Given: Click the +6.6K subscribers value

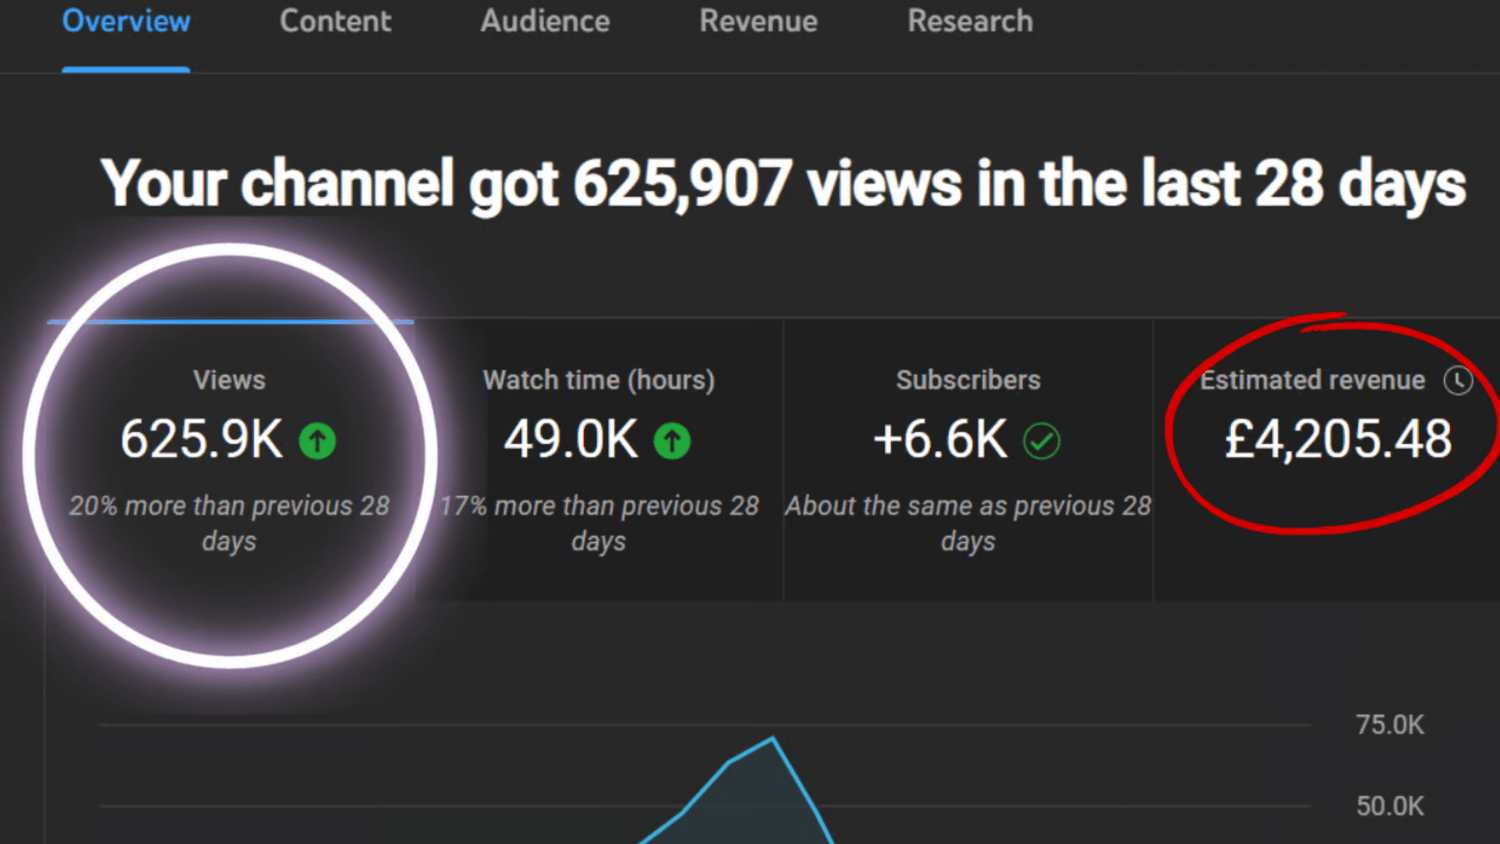Looking at the screenshot, I should pyautogui.click(x=940, y=439).
